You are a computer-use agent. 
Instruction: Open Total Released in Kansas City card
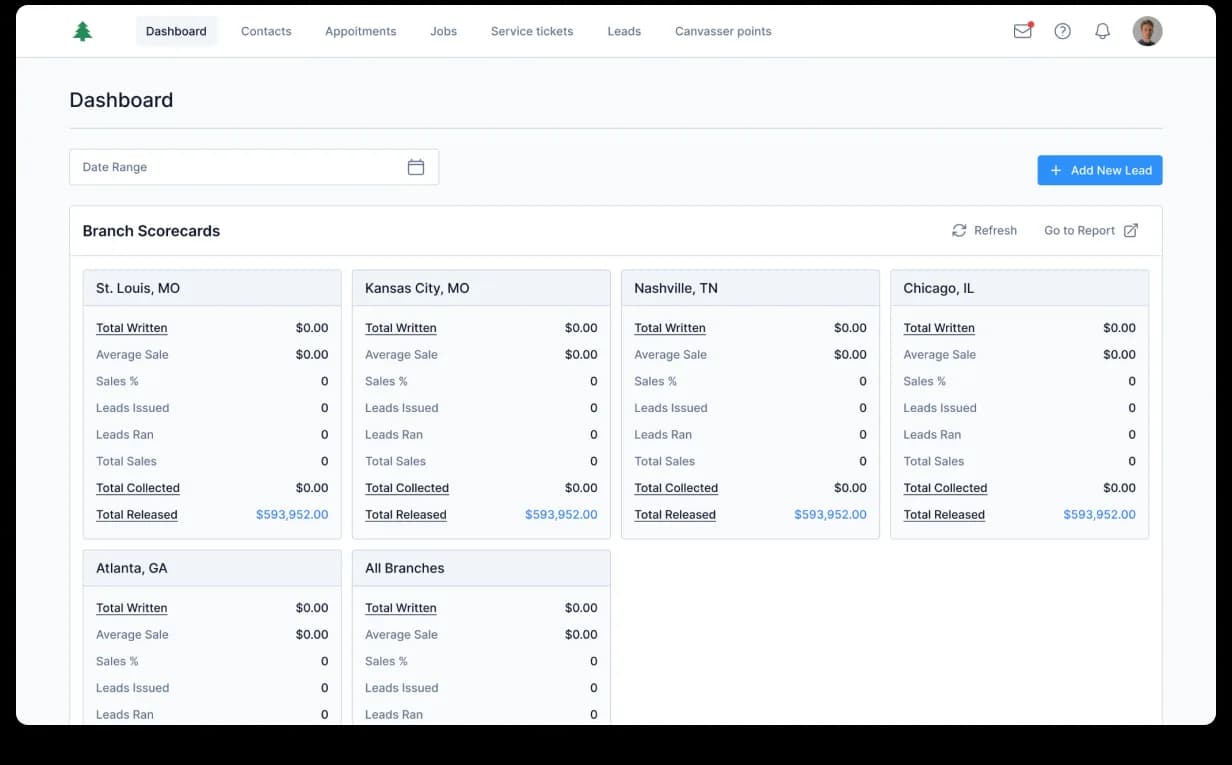(x=406, y=515)
